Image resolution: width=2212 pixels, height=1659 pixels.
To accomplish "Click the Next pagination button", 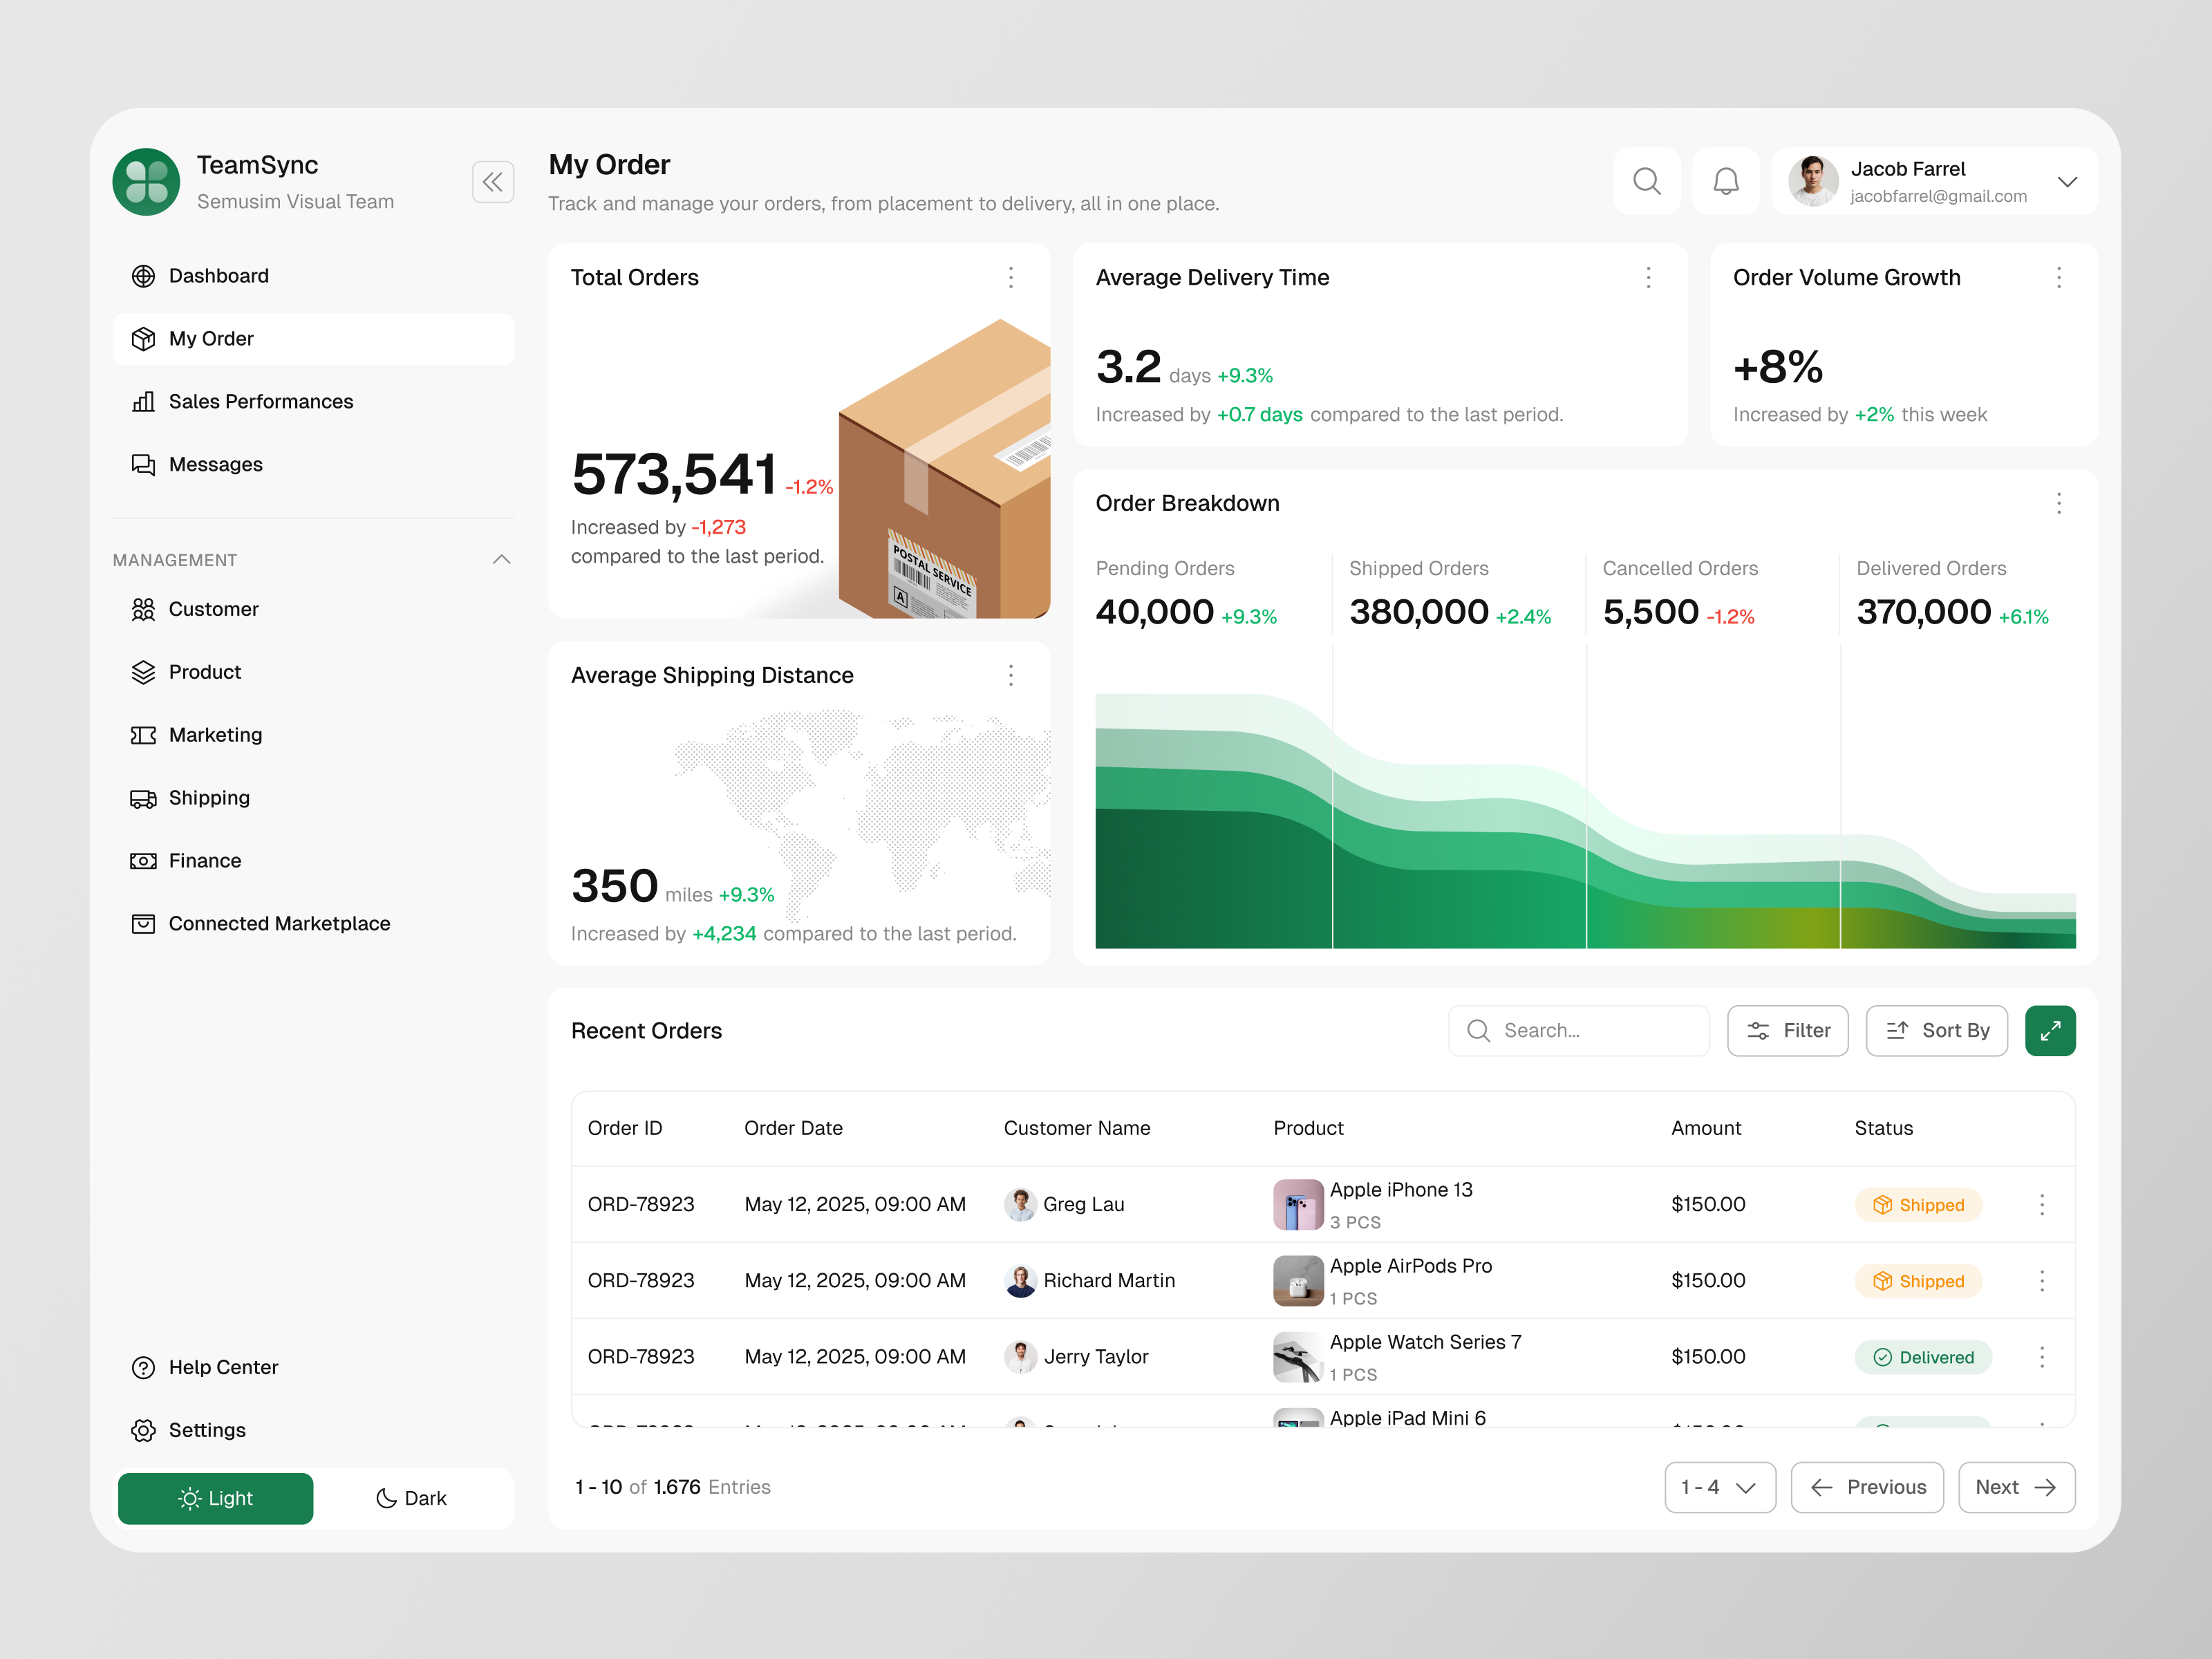I will coord(2015,1487).
